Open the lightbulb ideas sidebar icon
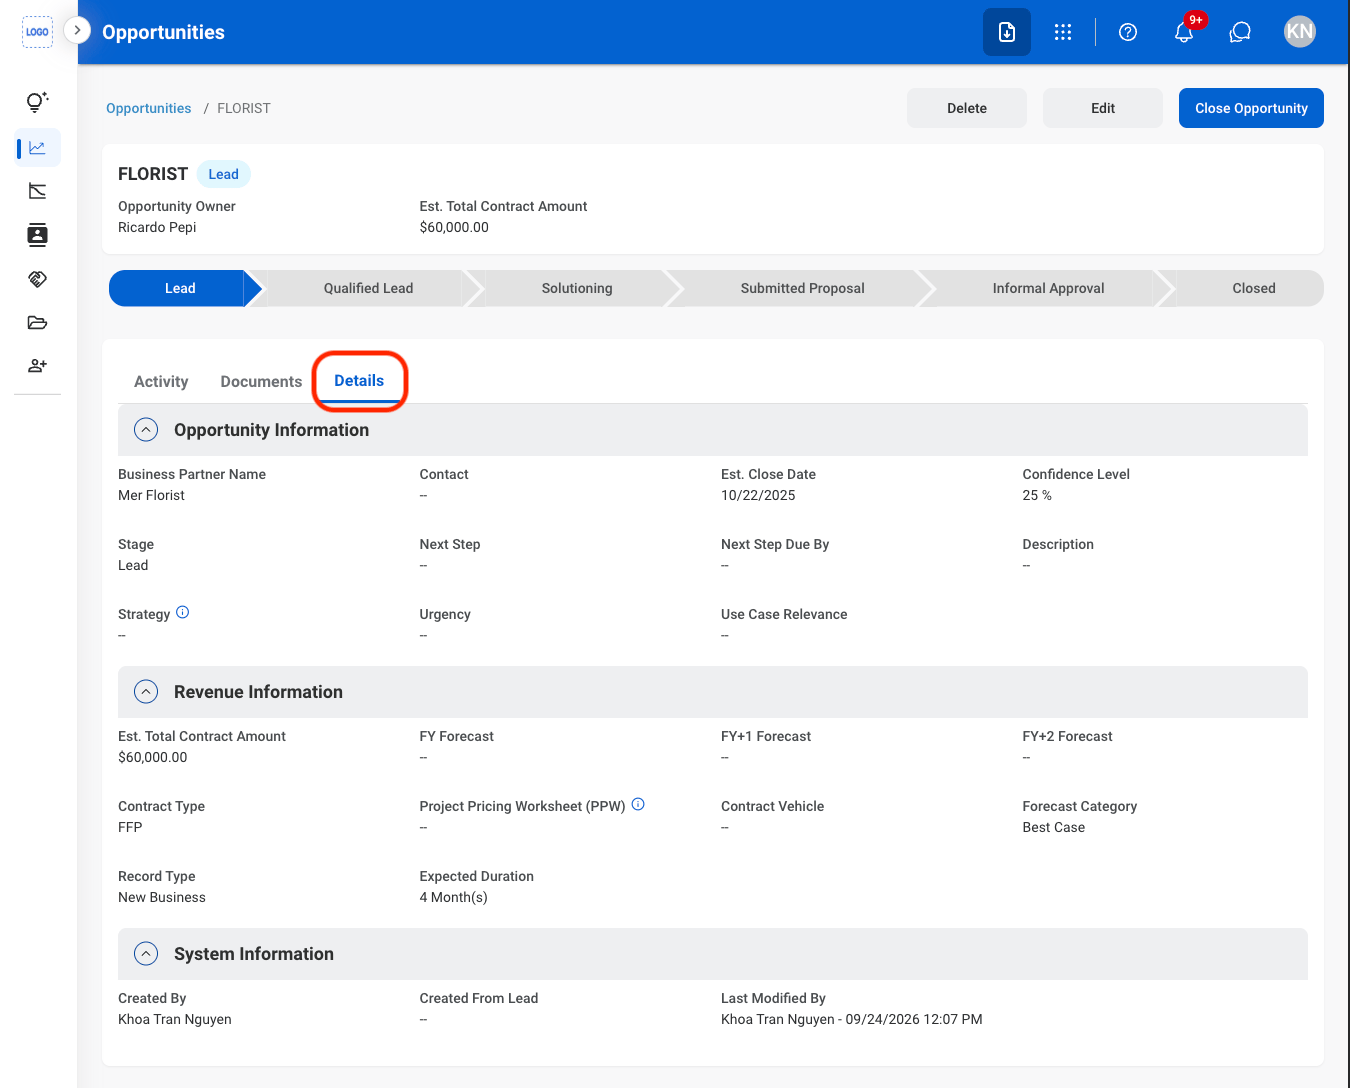The height and width of the screenshot is (1088, 1350). (x=37, y=102)
